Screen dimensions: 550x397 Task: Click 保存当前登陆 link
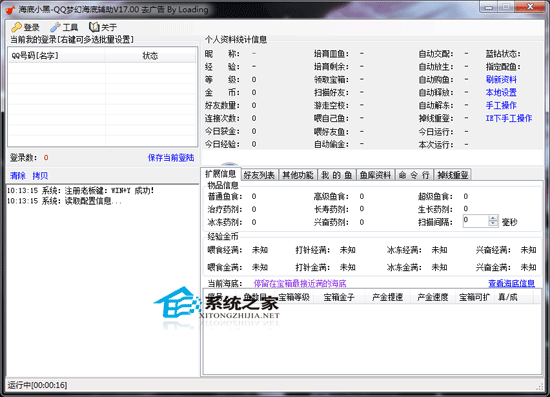[171, 158]
